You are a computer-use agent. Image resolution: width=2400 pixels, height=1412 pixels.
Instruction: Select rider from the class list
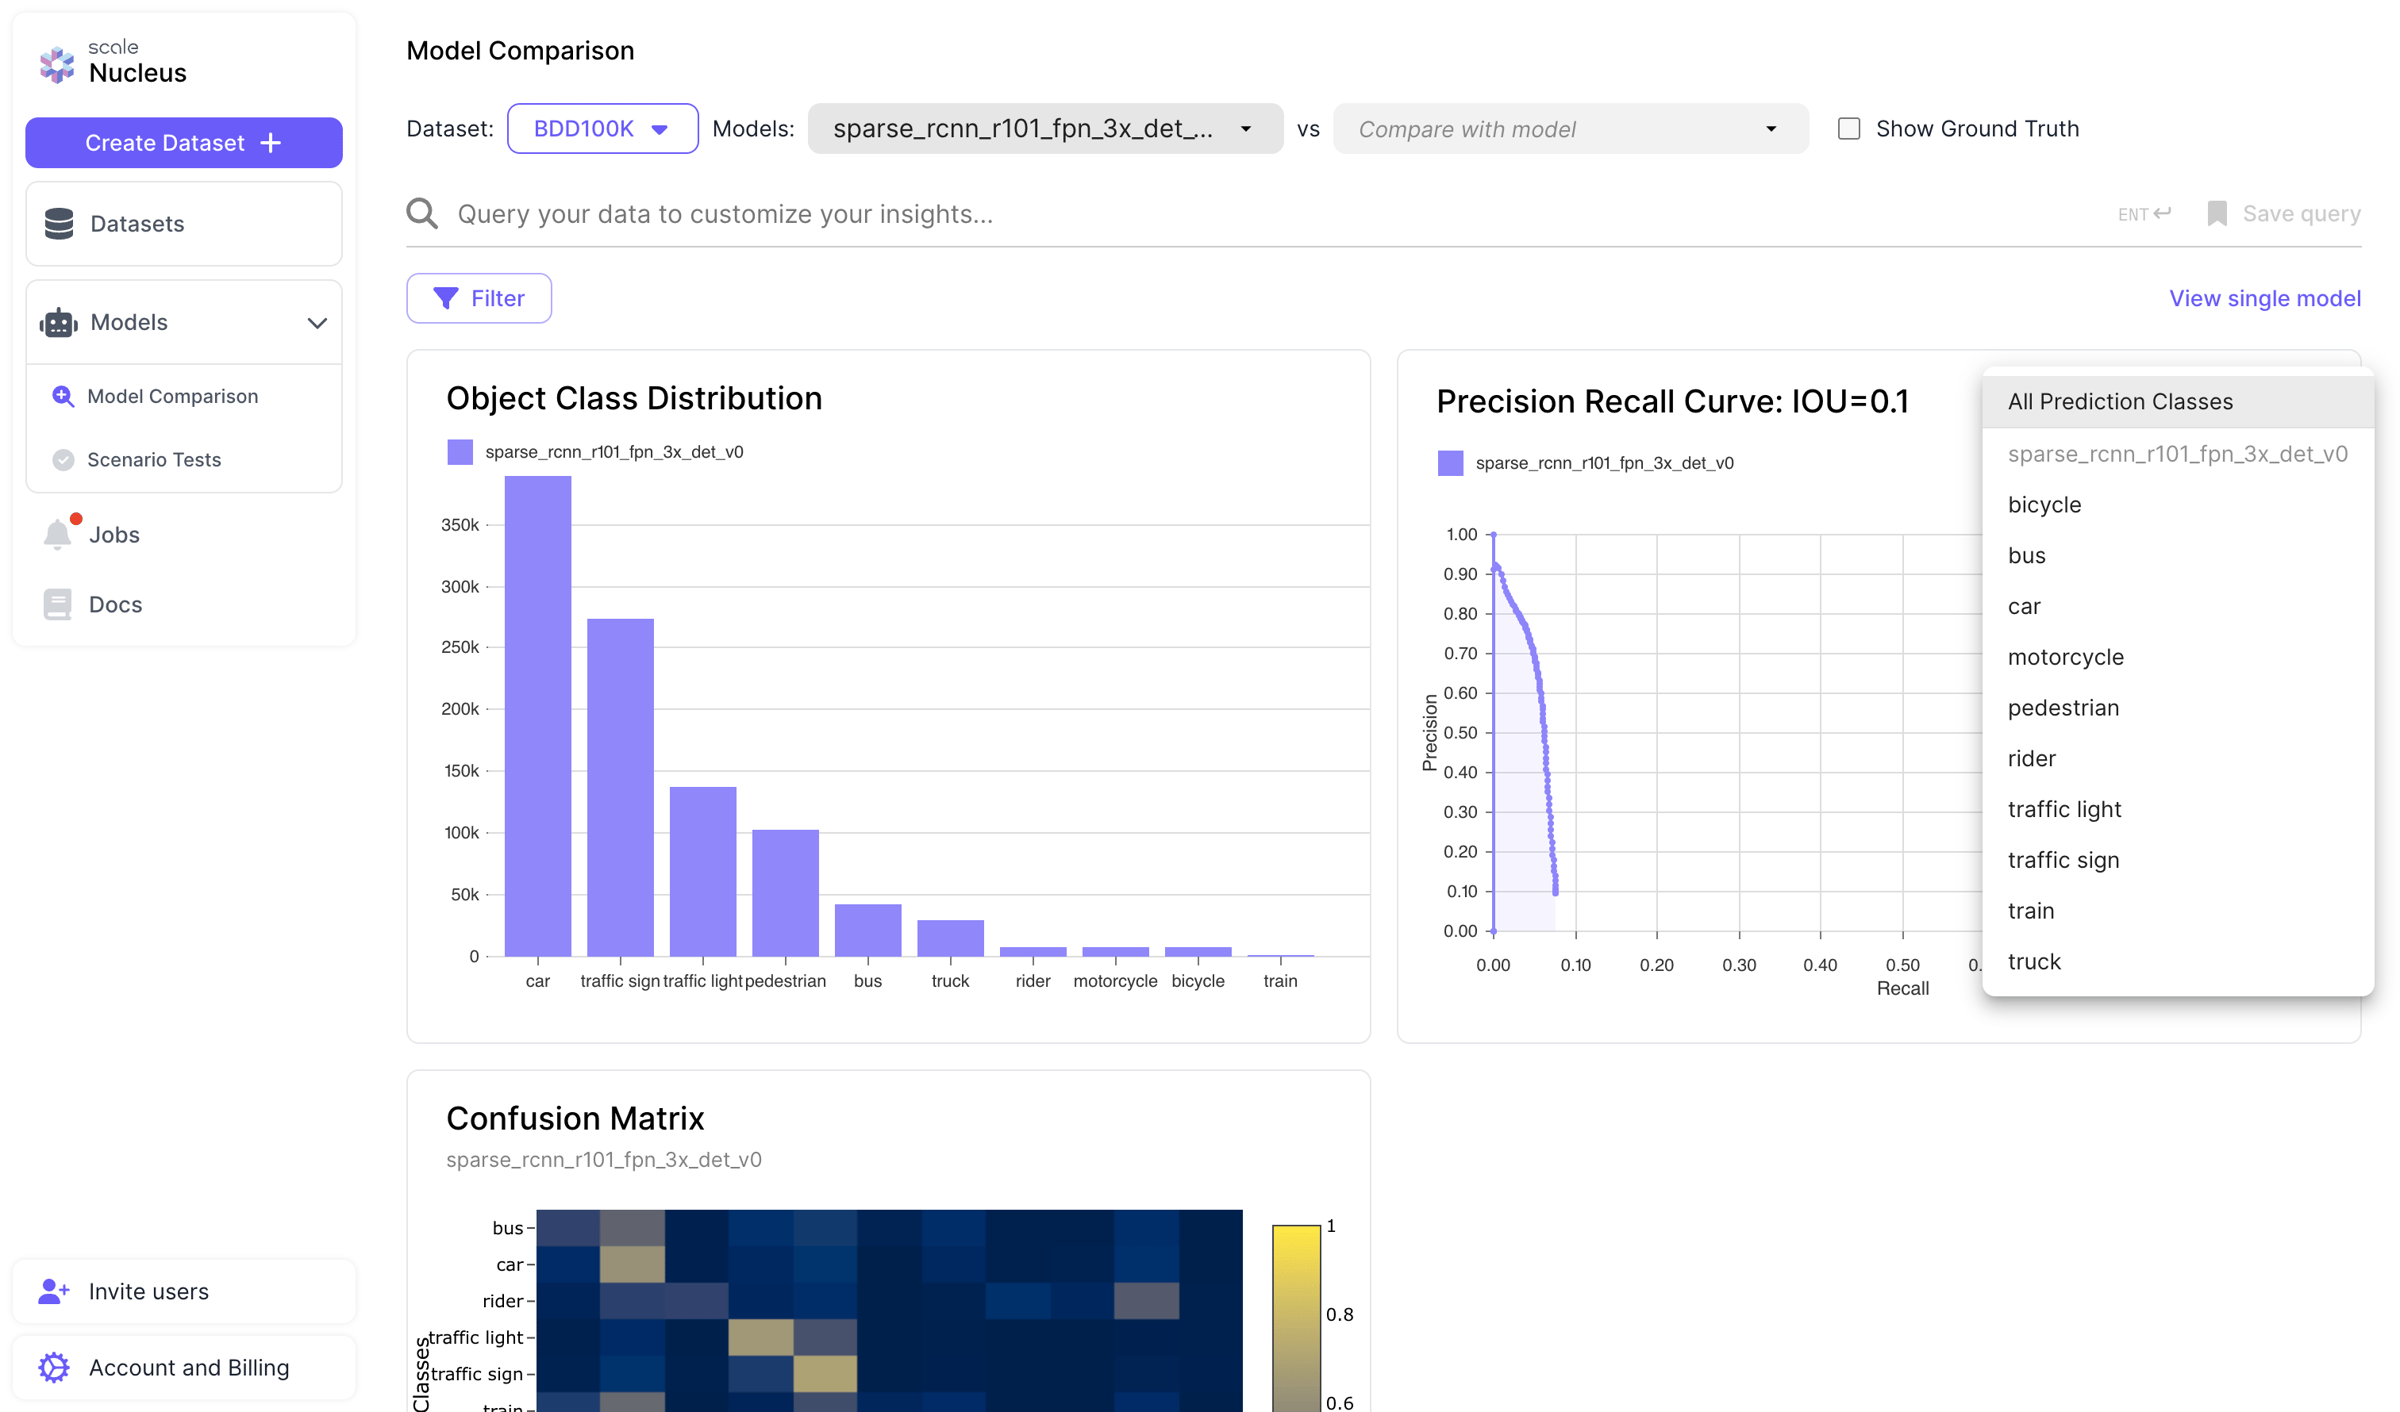click(x=2178, y=759)
